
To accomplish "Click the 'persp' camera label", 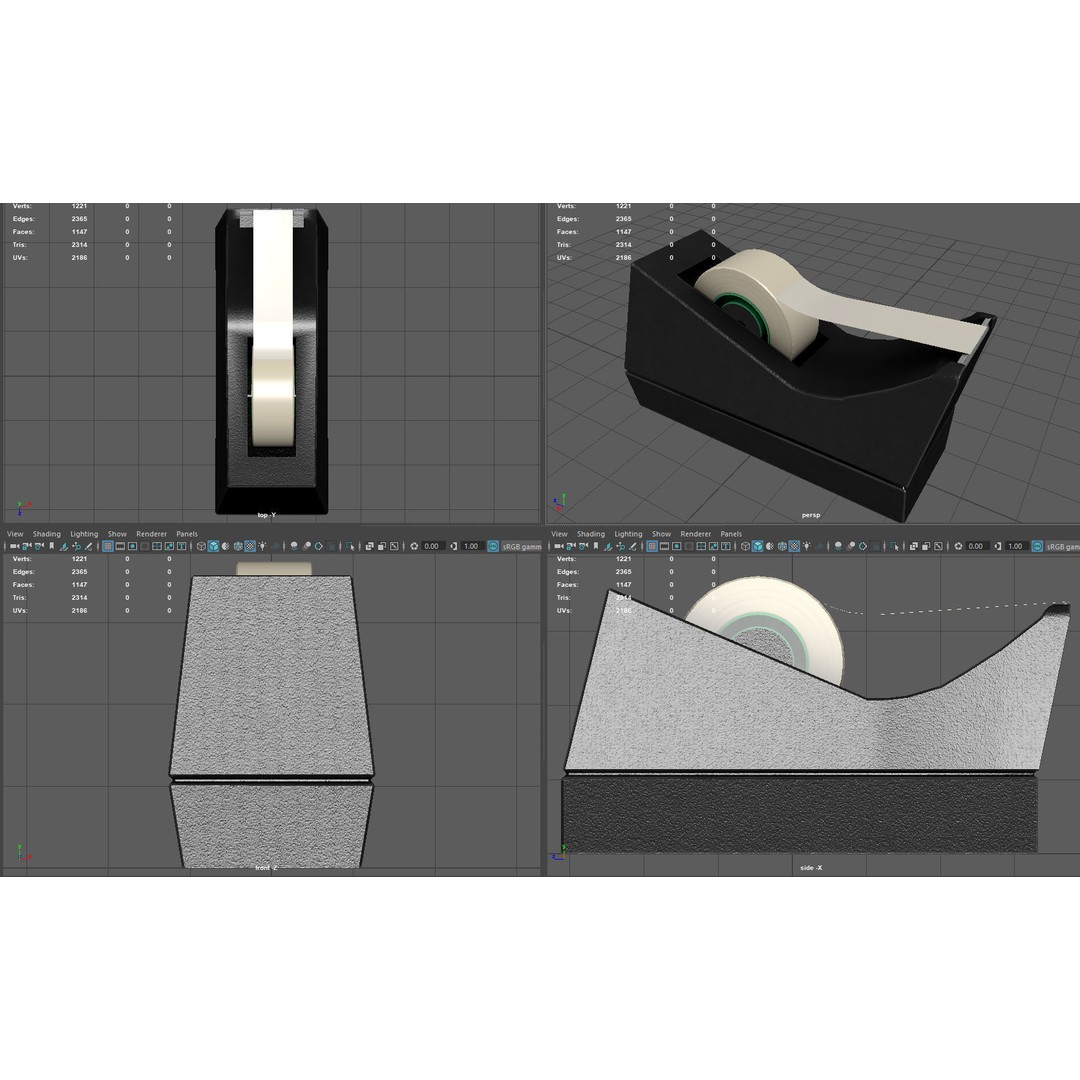I will coord(811,515).
